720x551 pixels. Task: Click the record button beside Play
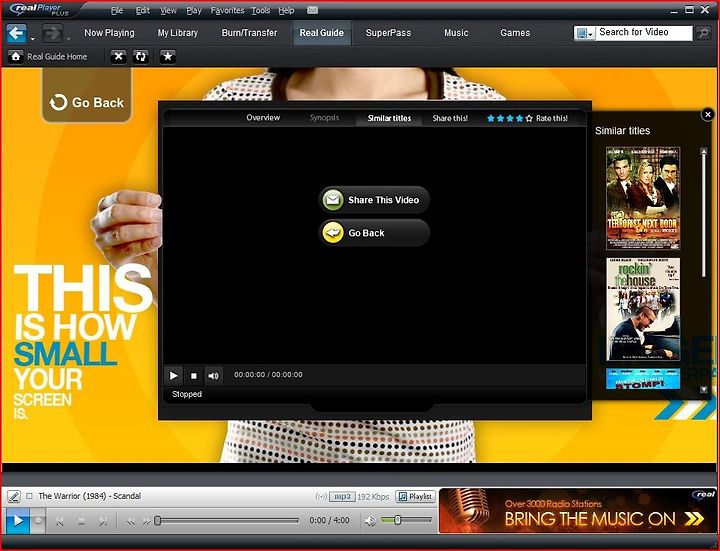pyautogui.click(x=38, y=521)
